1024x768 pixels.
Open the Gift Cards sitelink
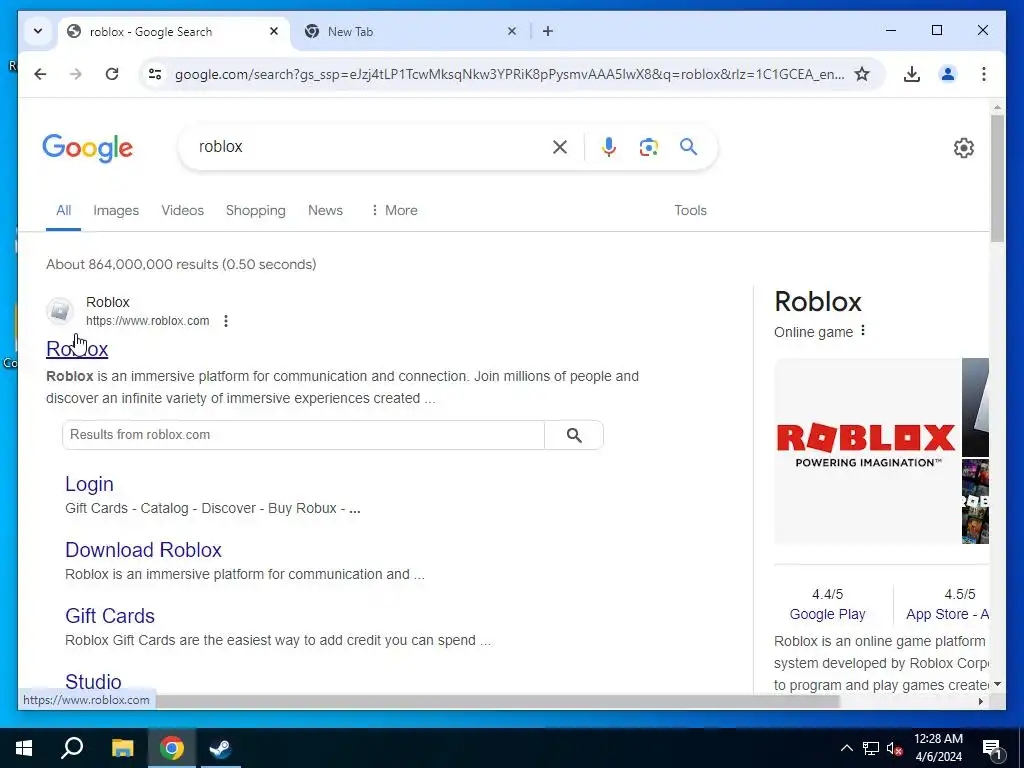(x=110, y=616)
